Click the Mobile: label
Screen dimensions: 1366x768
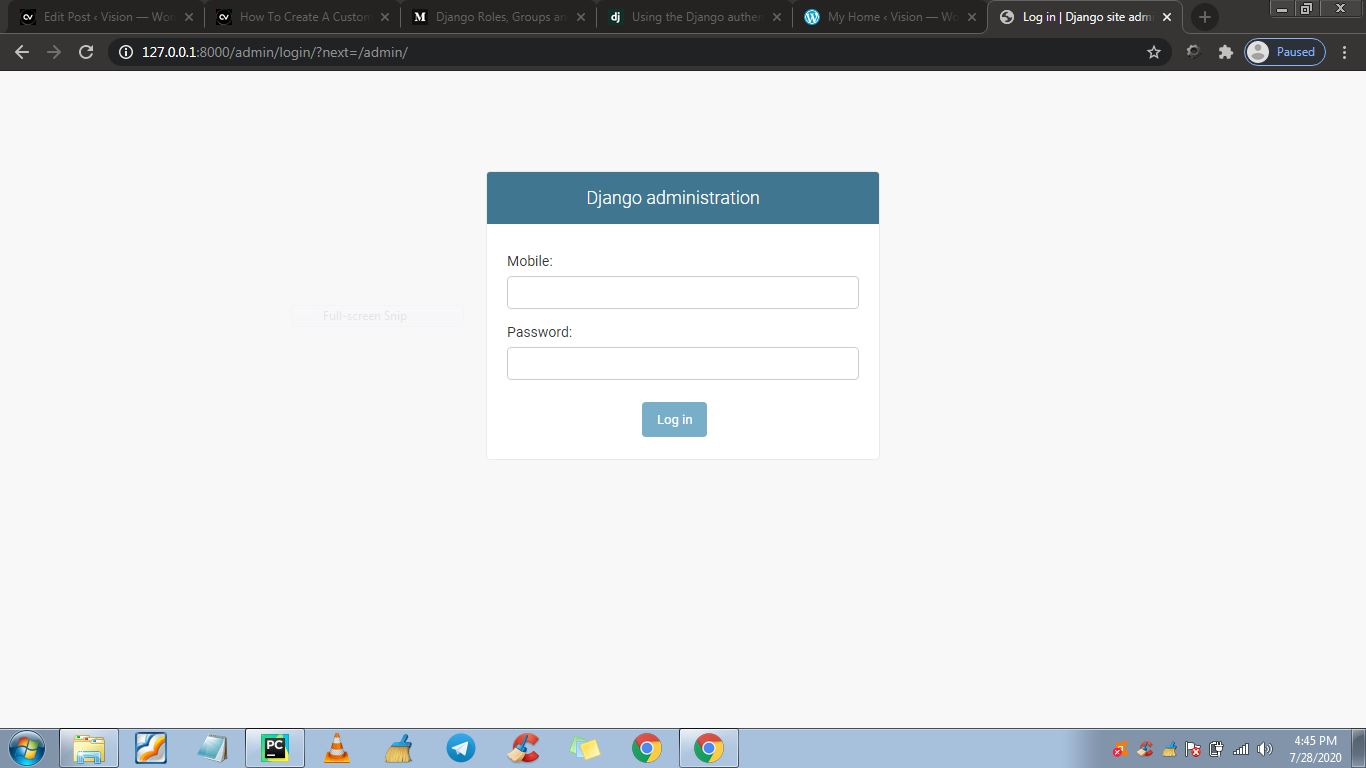click(x=530, y=261)
